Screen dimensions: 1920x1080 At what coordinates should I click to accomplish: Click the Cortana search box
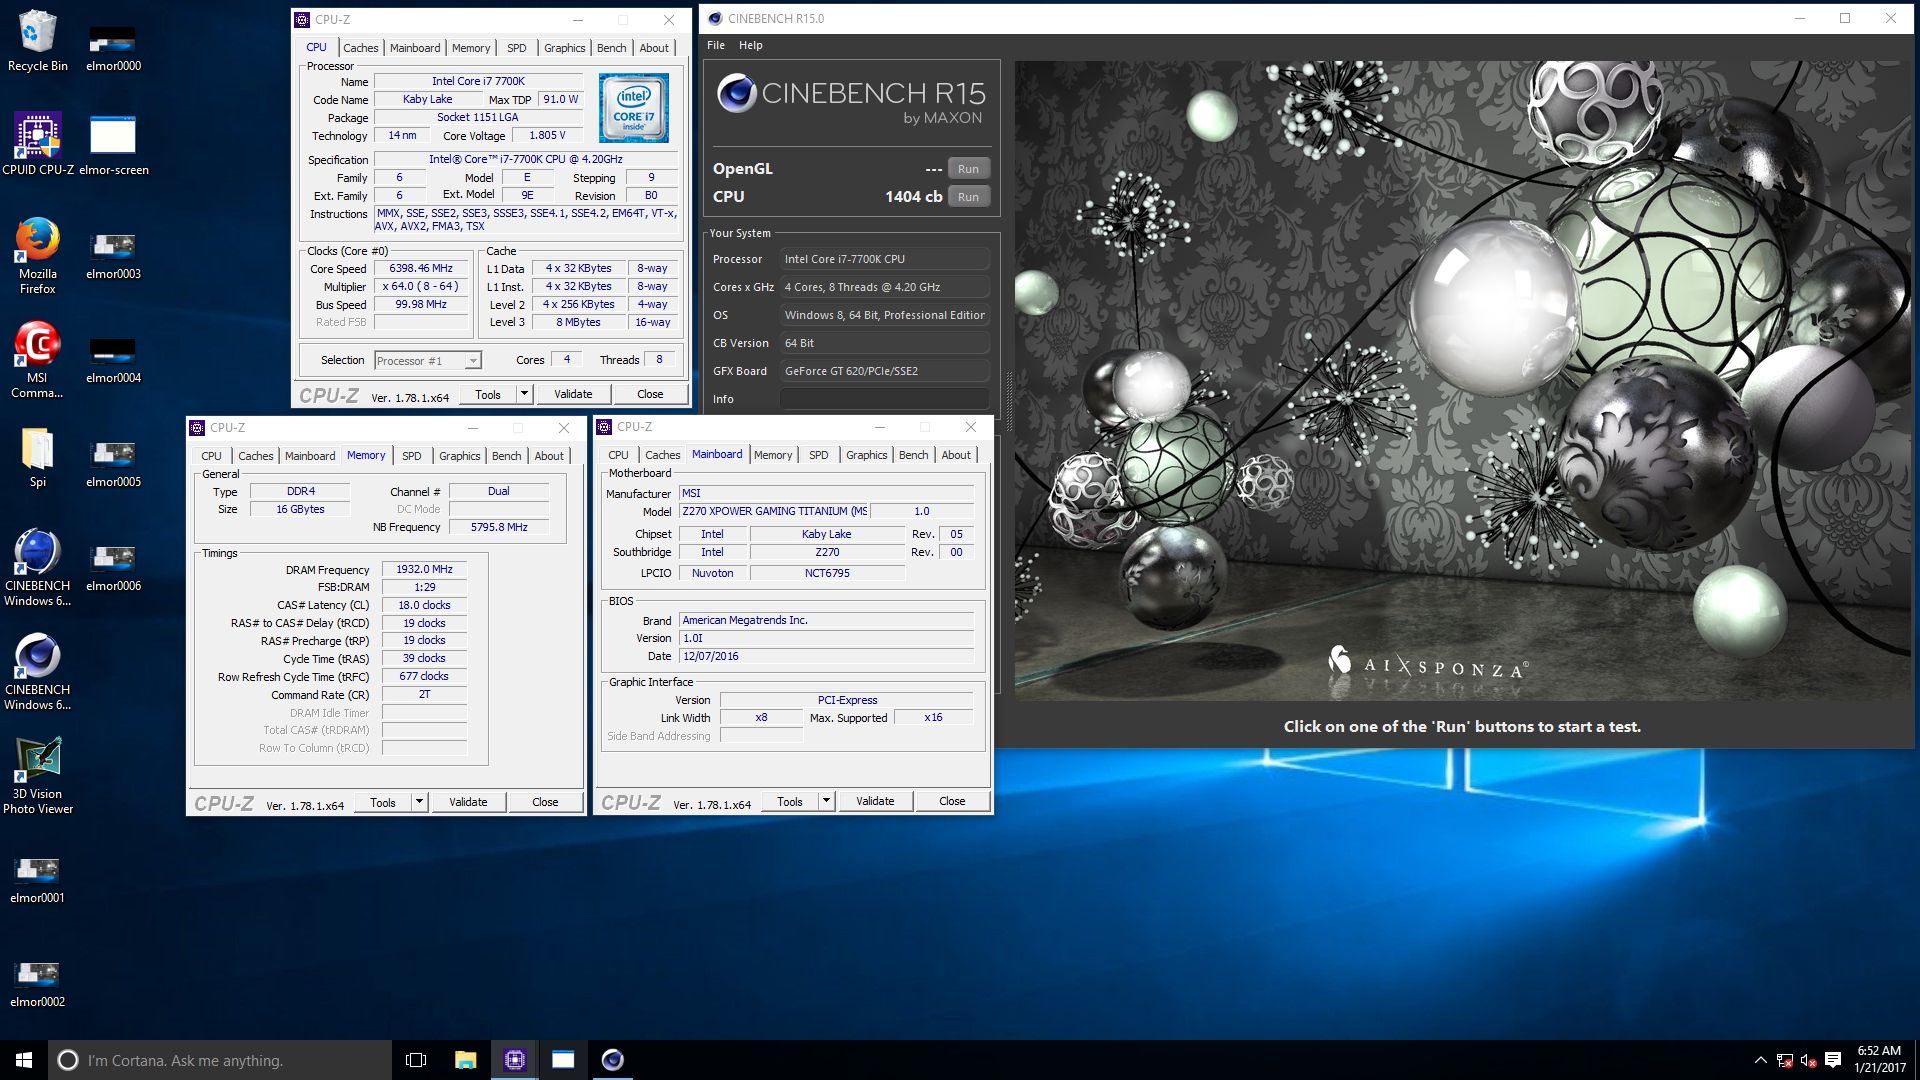(x=220, y=1060)
